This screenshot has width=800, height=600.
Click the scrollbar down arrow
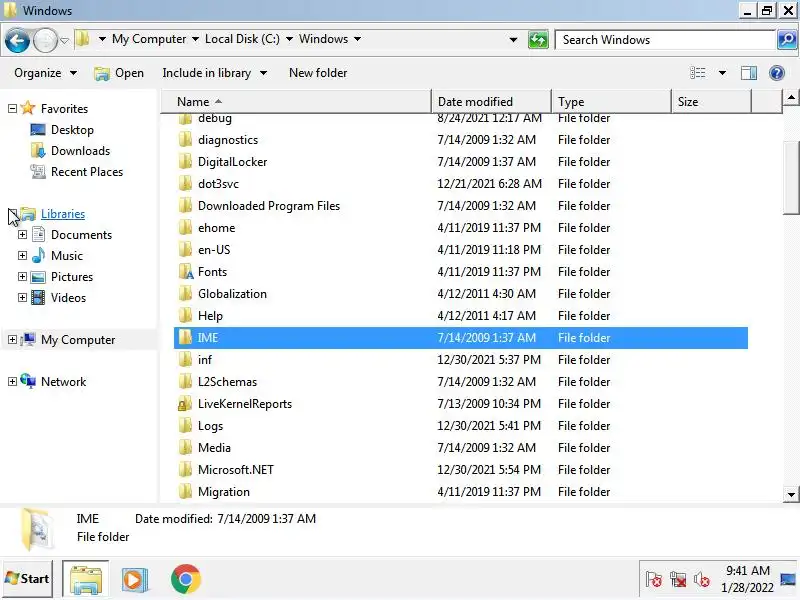[791, 494]
